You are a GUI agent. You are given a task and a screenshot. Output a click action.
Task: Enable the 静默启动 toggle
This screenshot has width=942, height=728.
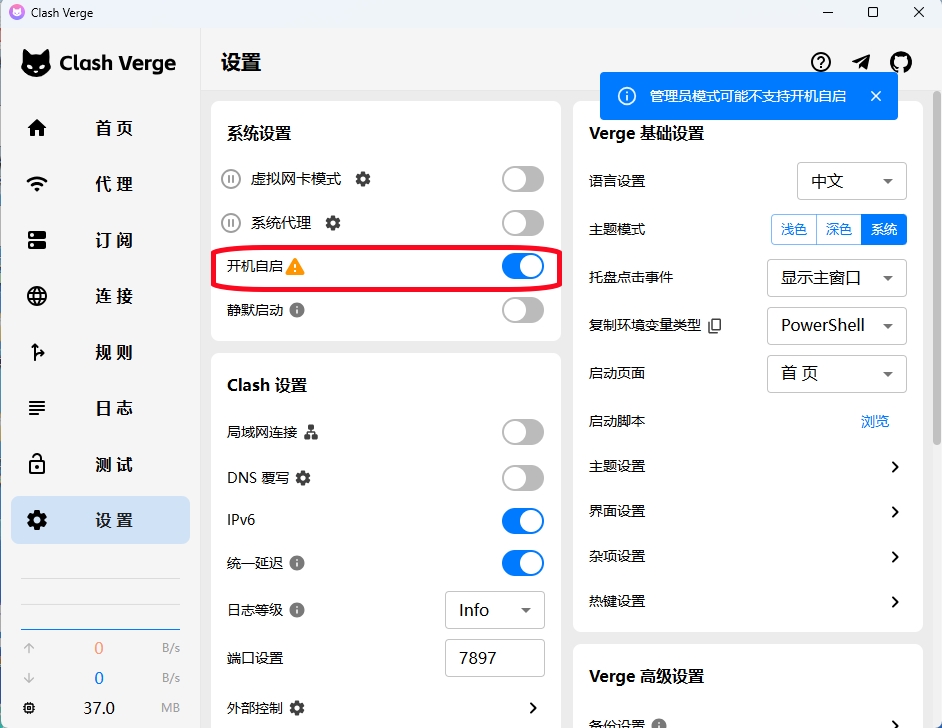(522, 310)
